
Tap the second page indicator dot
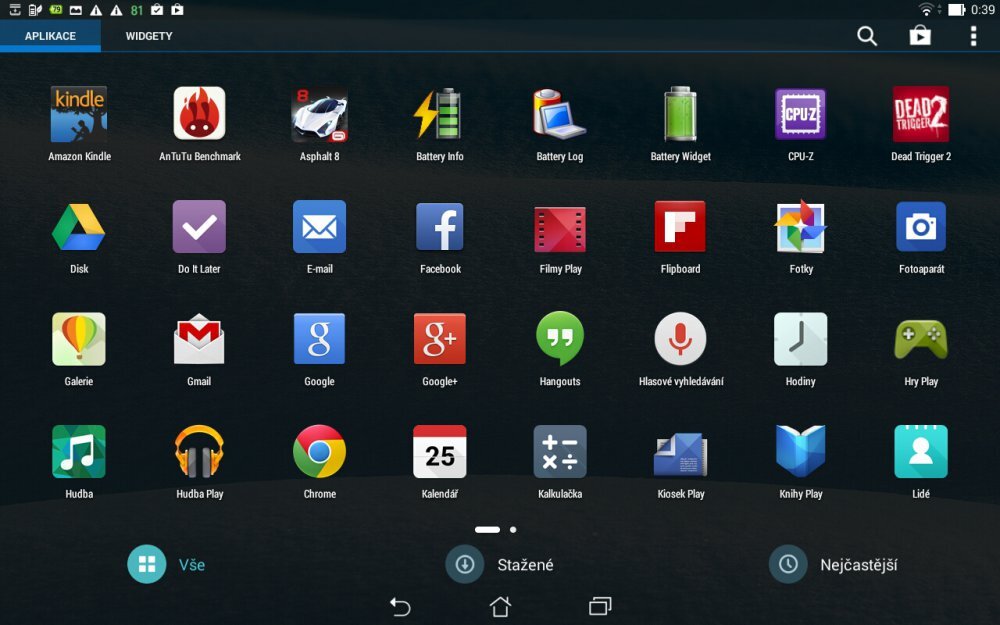(x=513, y=529)
